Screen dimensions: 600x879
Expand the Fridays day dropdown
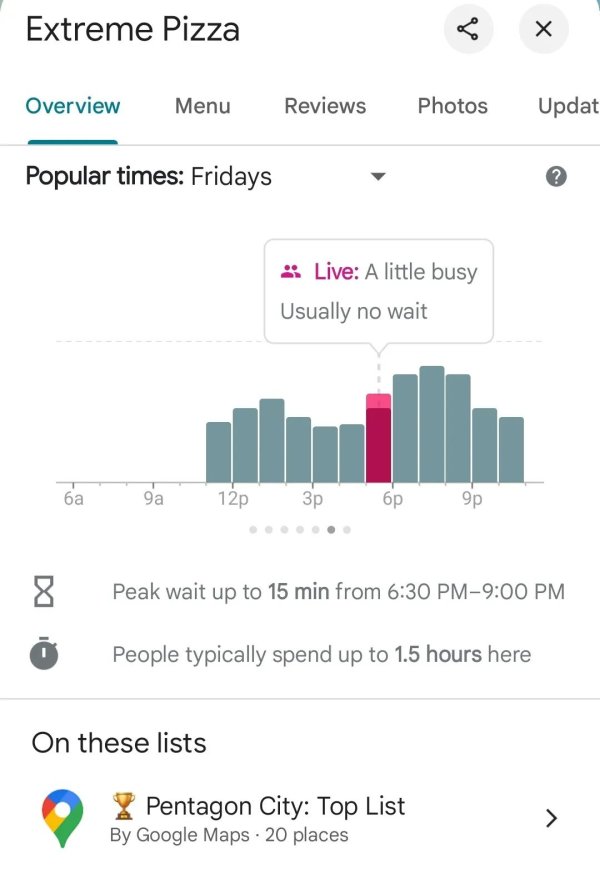coord(378,177)
